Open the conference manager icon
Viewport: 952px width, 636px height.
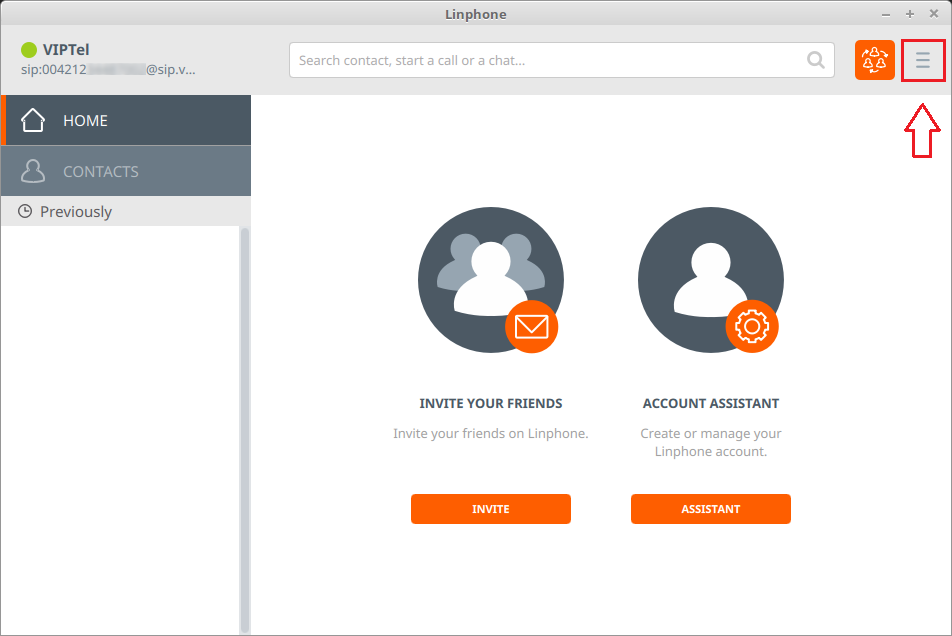click(x=874, y=60)
